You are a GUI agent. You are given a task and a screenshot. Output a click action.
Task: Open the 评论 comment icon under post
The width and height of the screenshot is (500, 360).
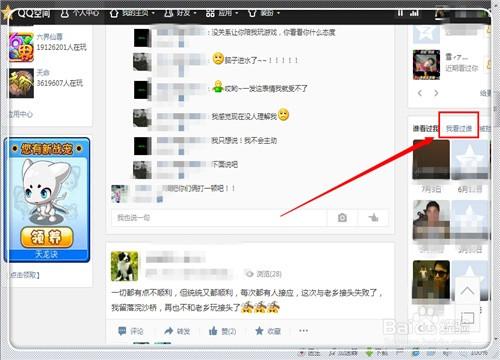tap(122, 331)
